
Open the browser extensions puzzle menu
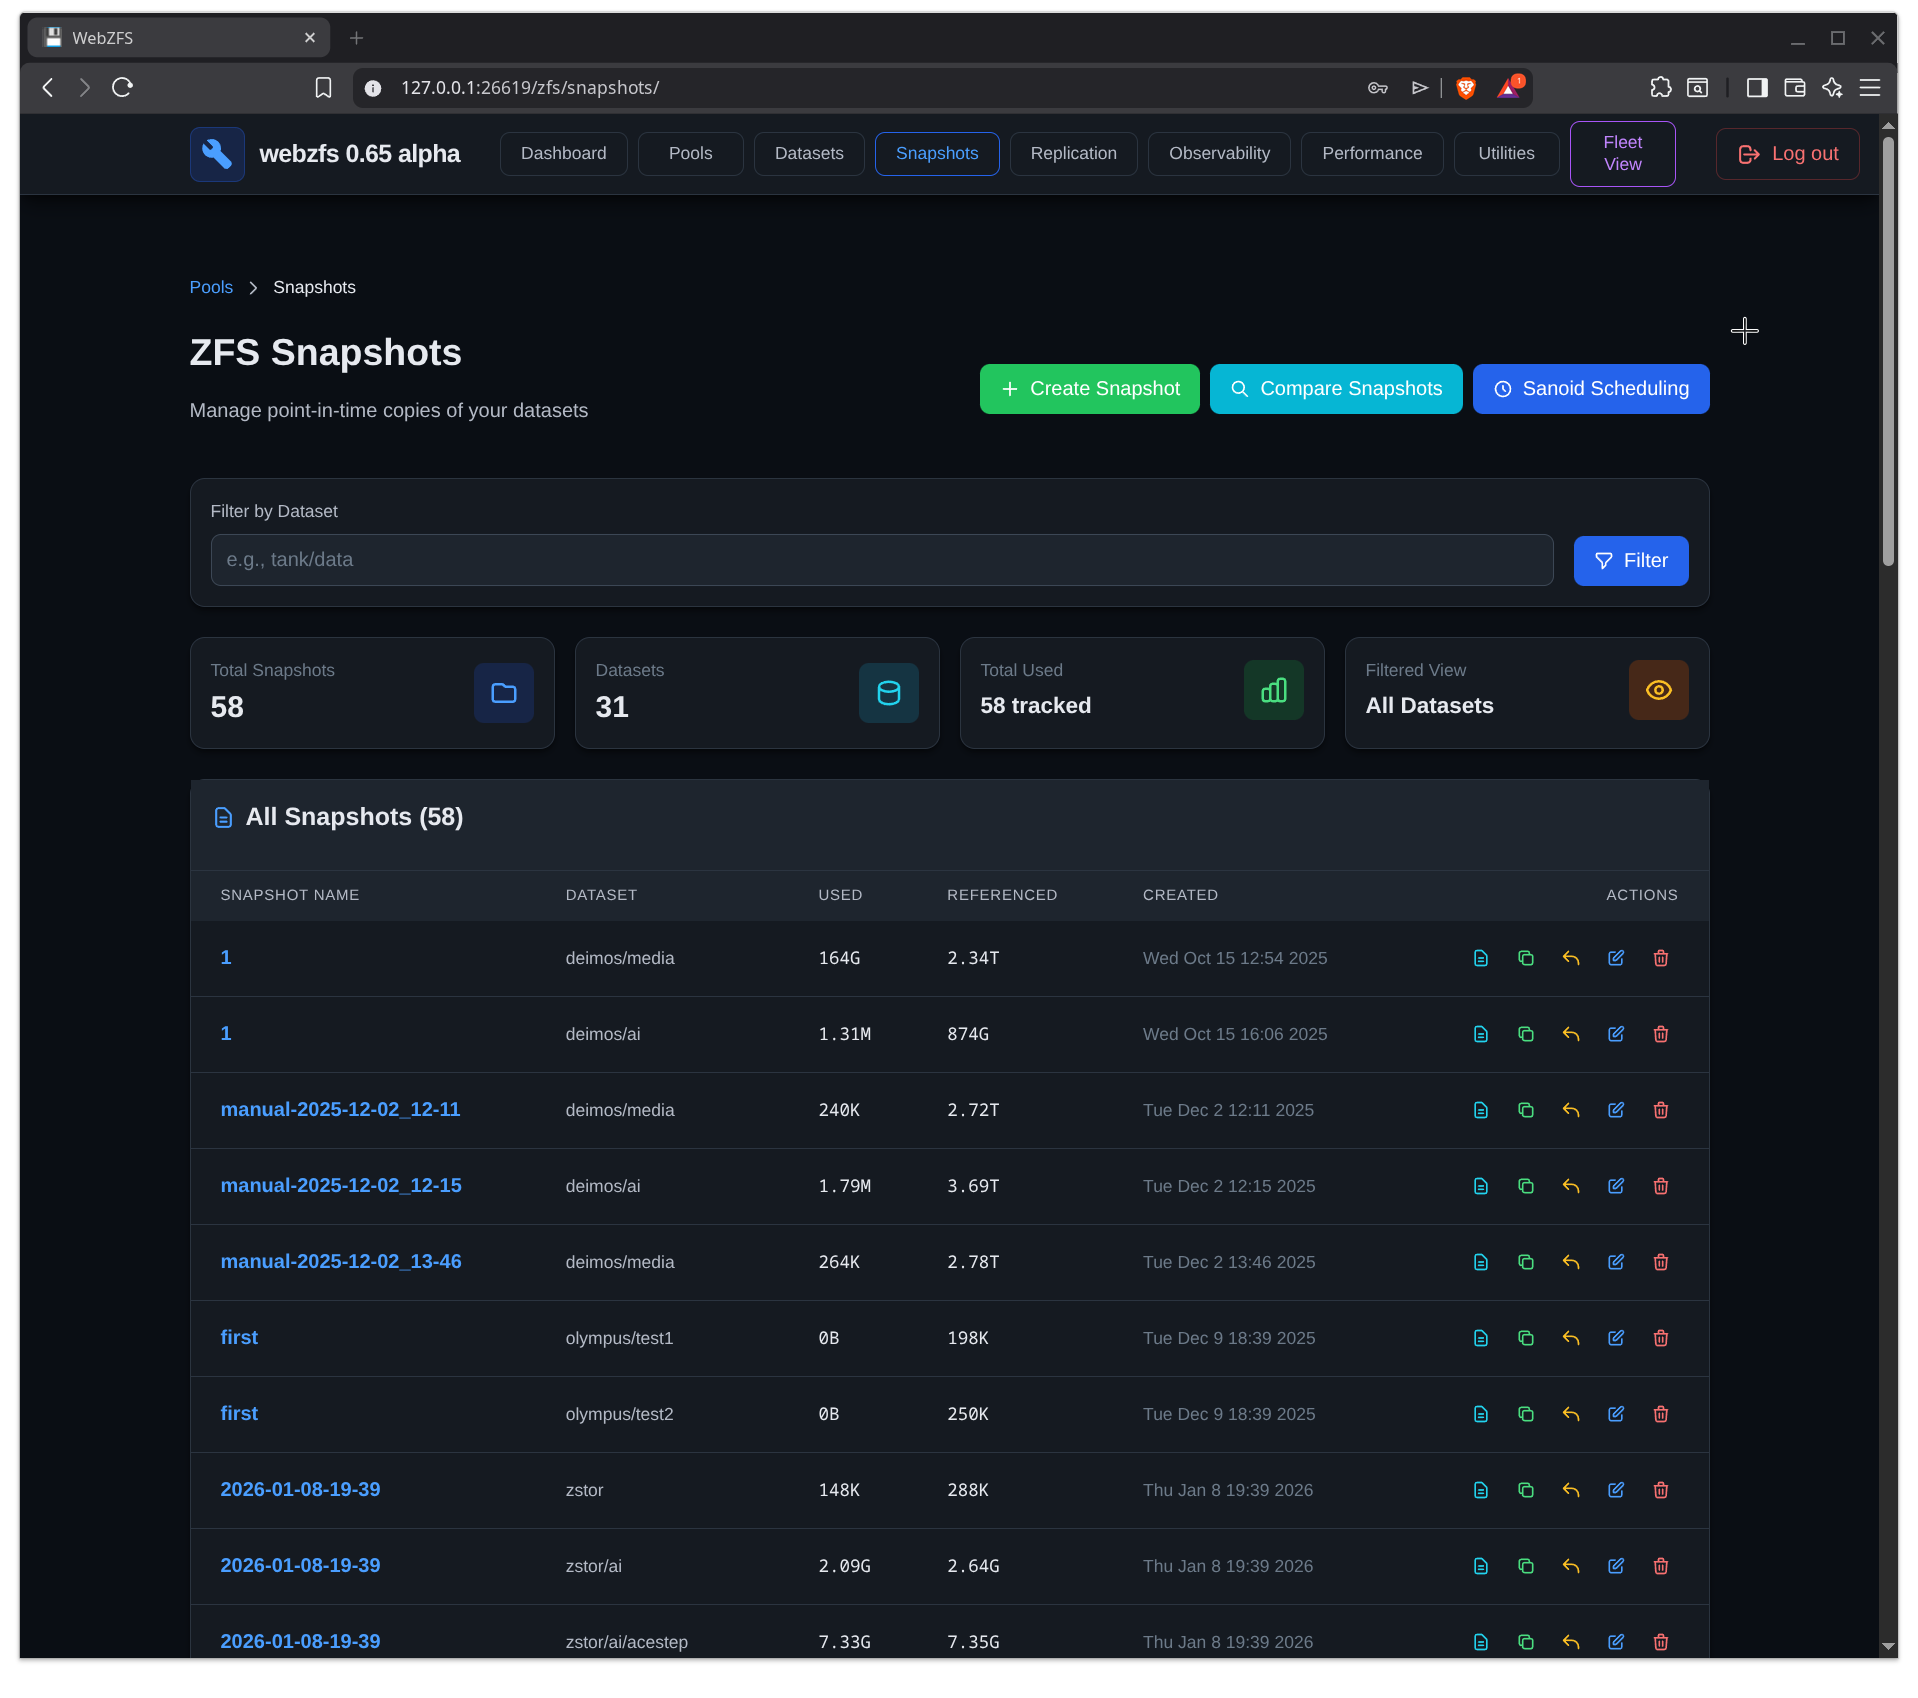pyautogui.click(x=1661, y=88)
